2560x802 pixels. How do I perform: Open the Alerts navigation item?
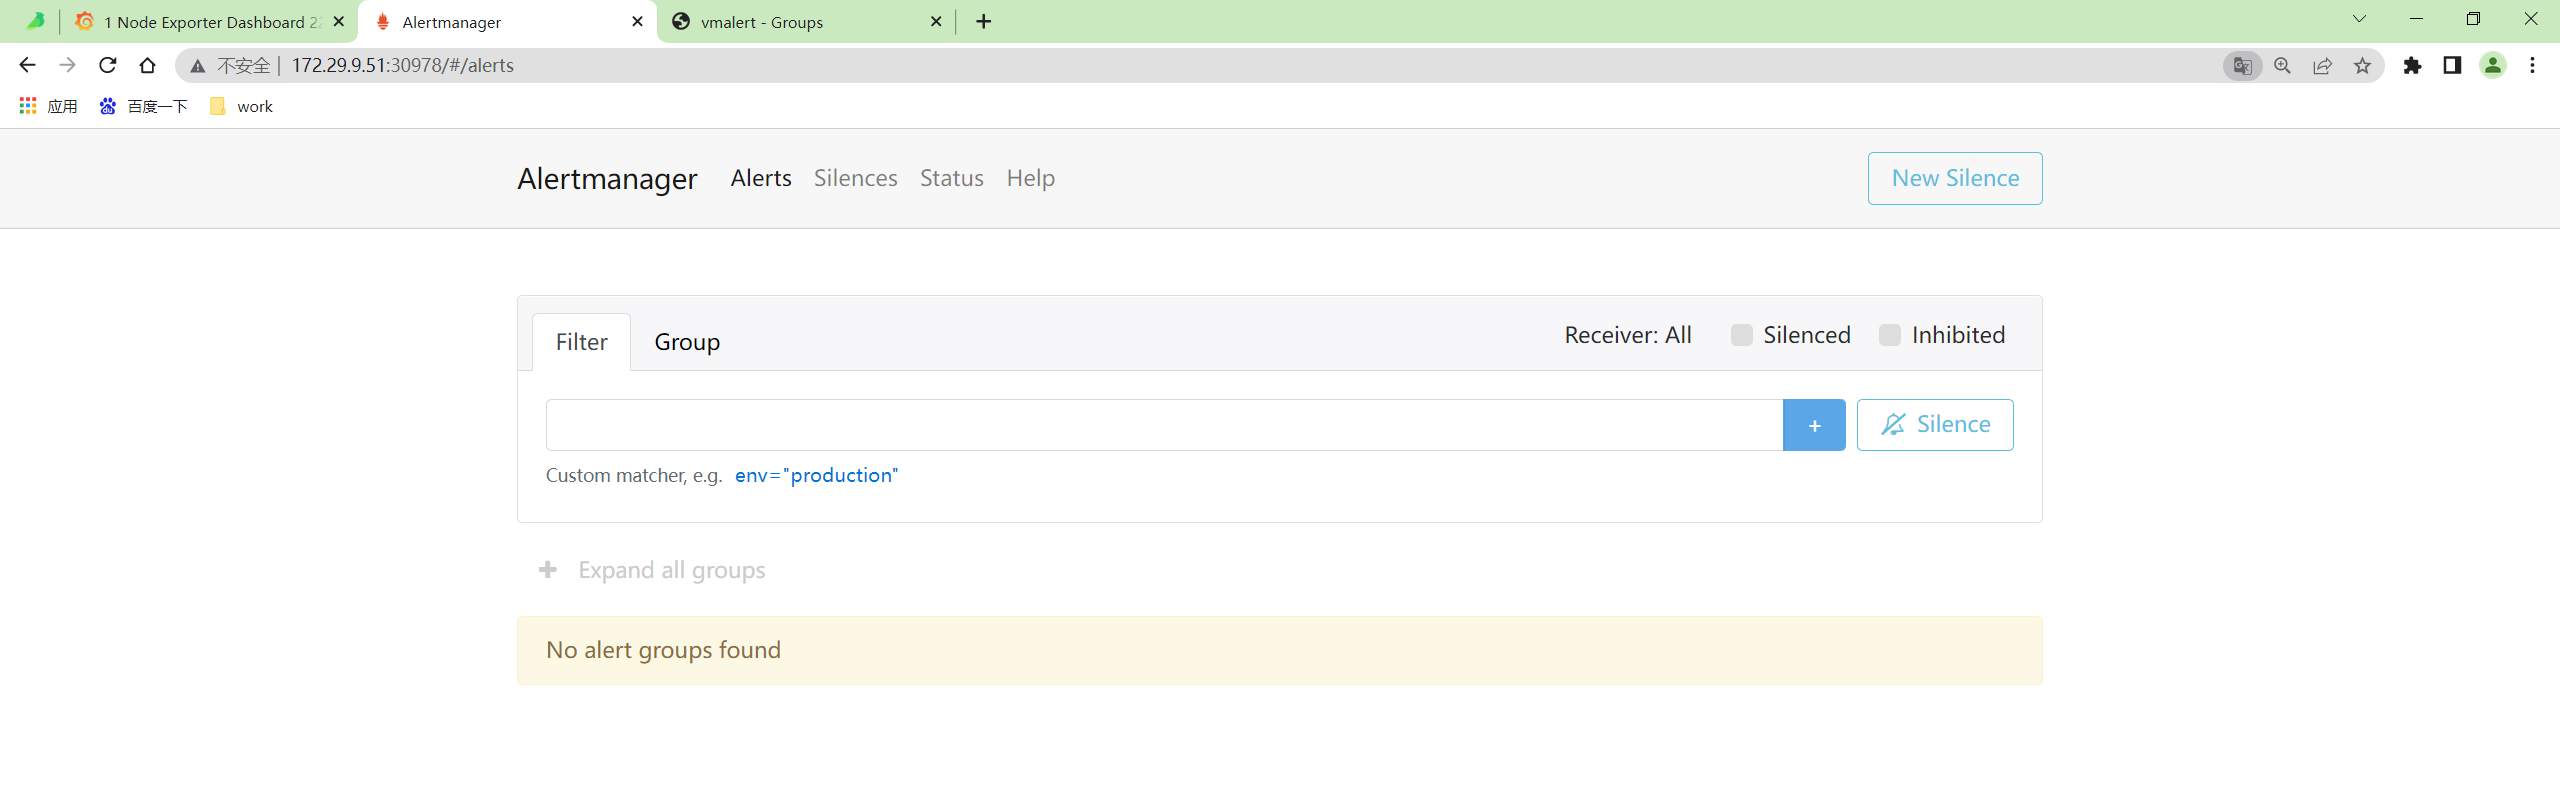761,178
